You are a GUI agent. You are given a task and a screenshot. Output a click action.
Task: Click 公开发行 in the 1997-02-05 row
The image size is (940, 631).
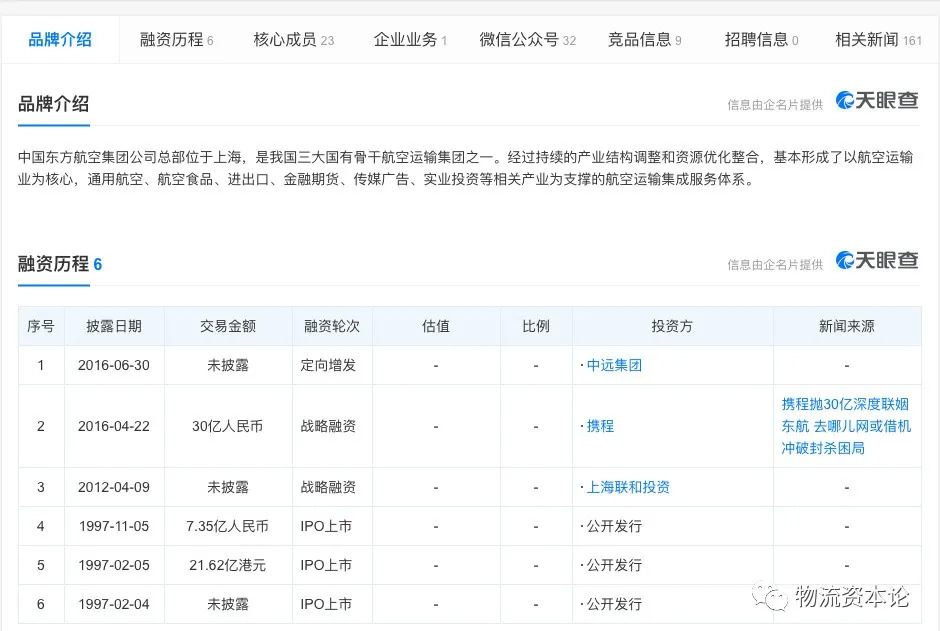click(x=614, y=565)
